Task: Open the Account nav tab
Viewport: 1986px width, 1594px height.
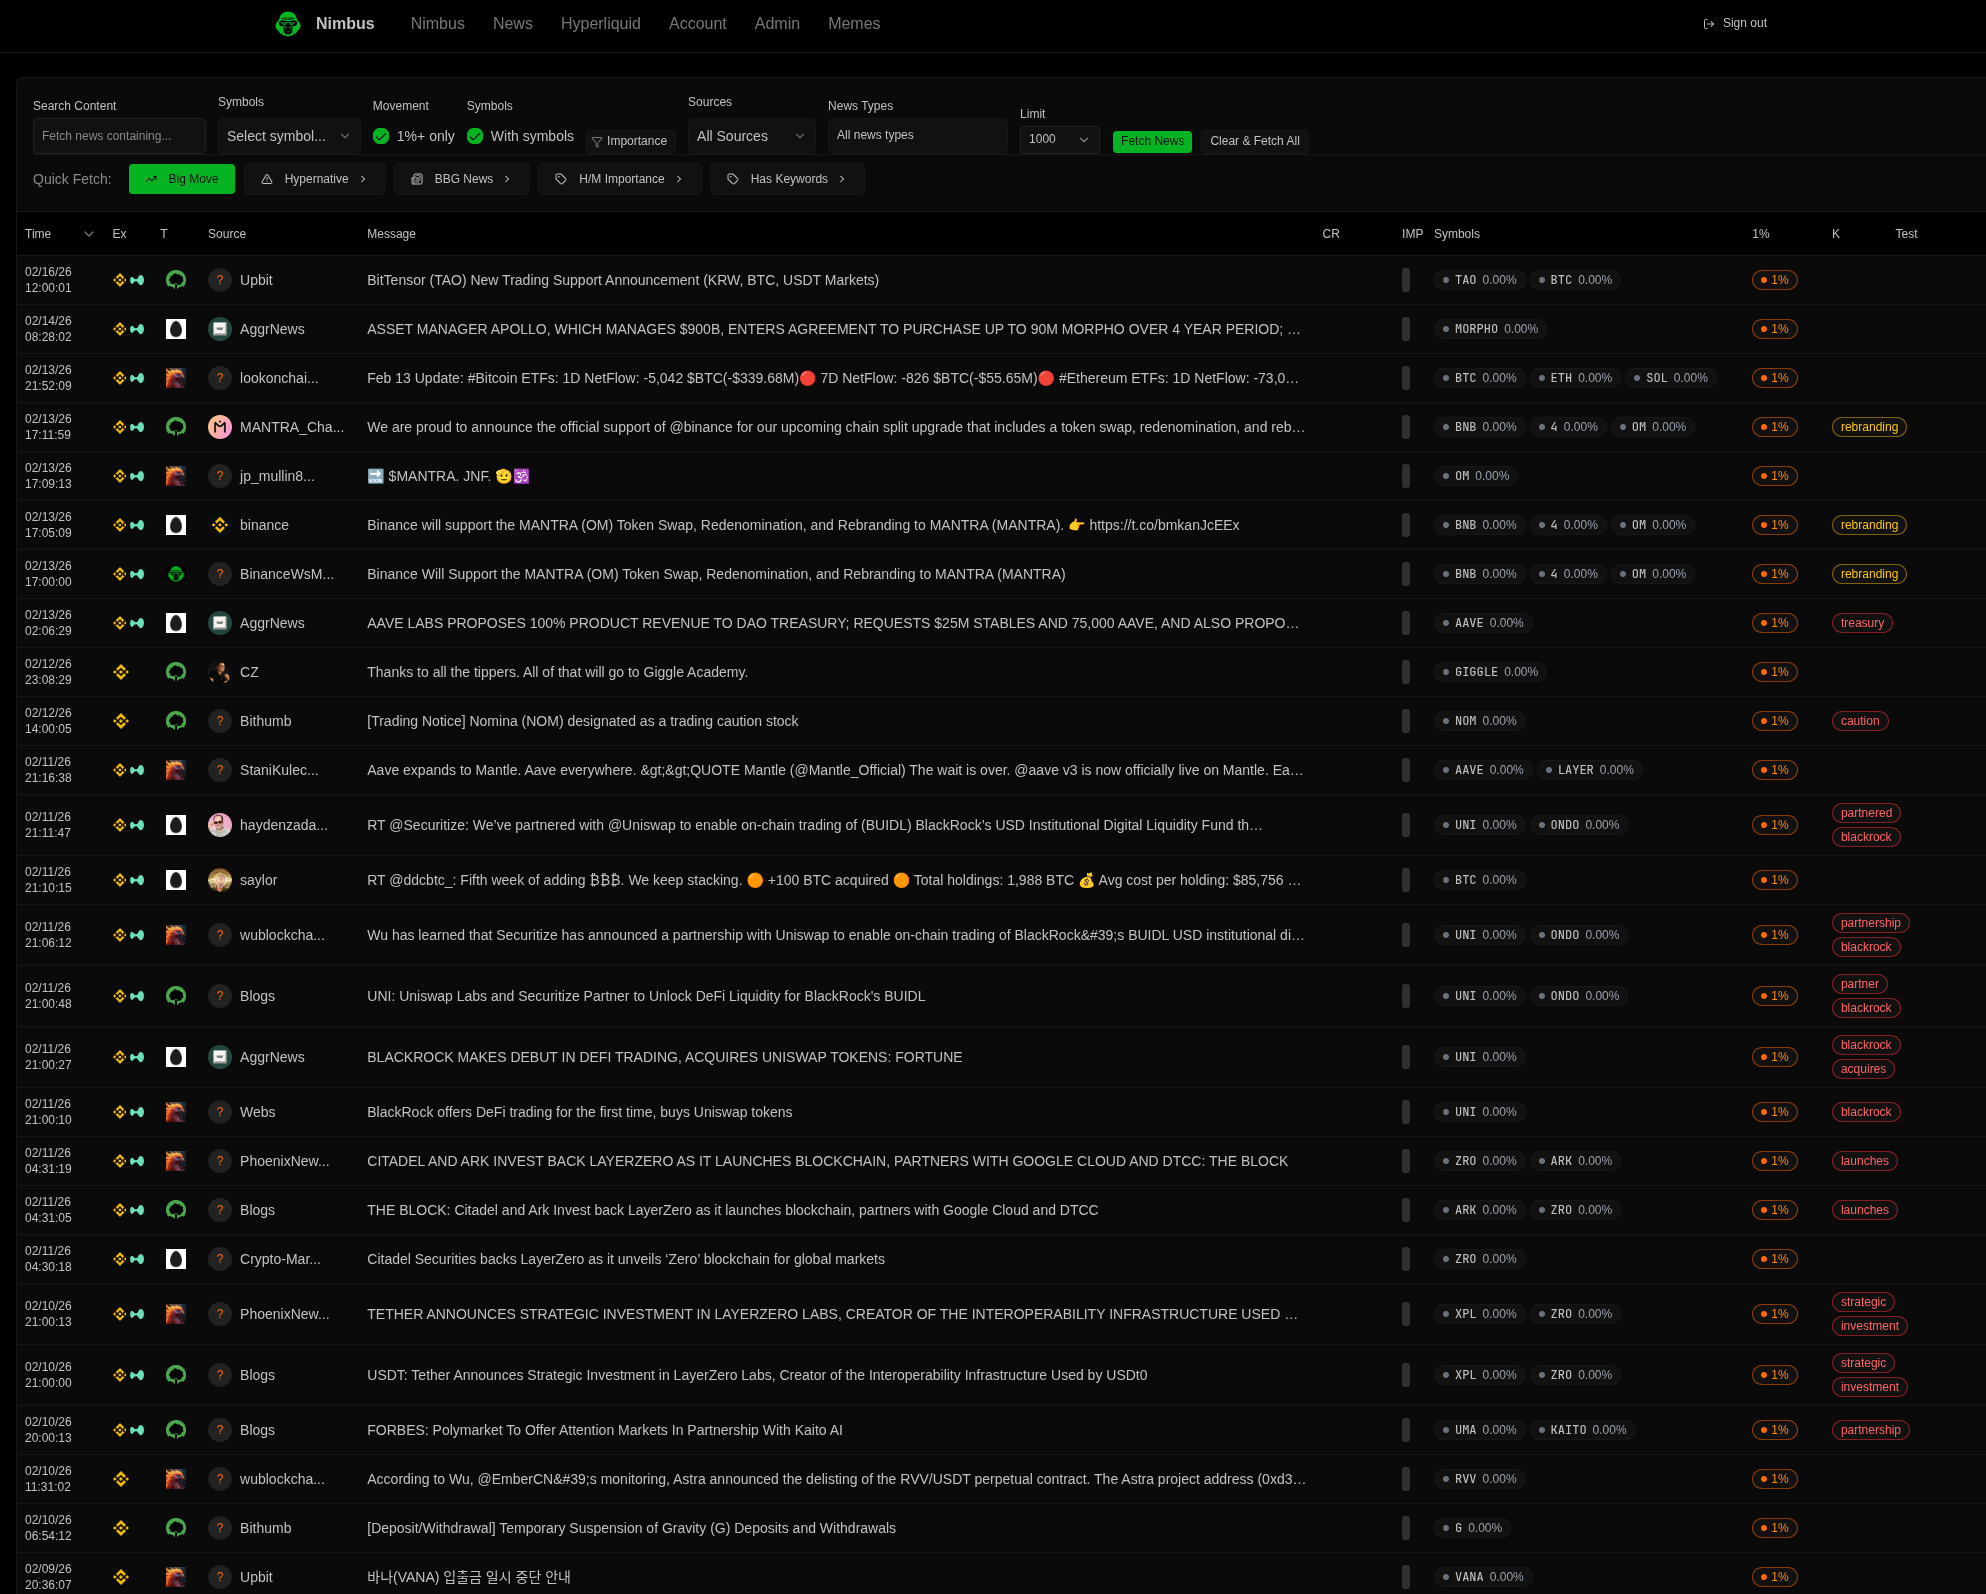Action: [698, 24]
